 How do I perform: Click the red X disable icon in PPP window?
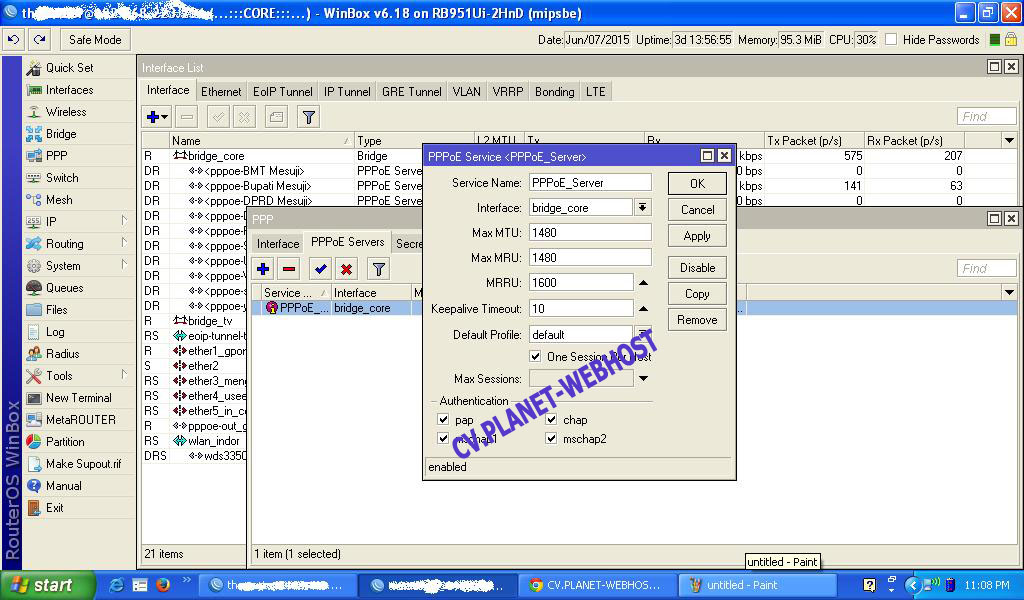[x=346, y=268]
